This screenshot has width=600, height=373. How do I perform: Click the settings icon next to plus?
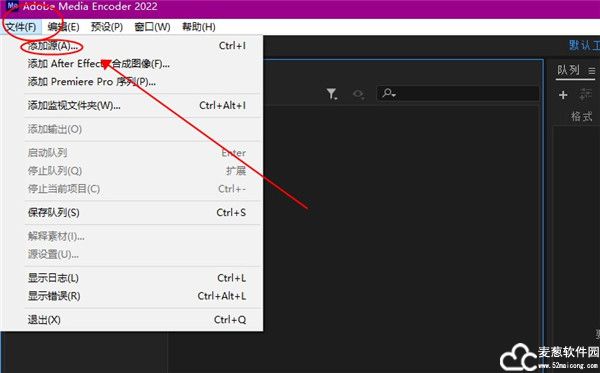585,94
